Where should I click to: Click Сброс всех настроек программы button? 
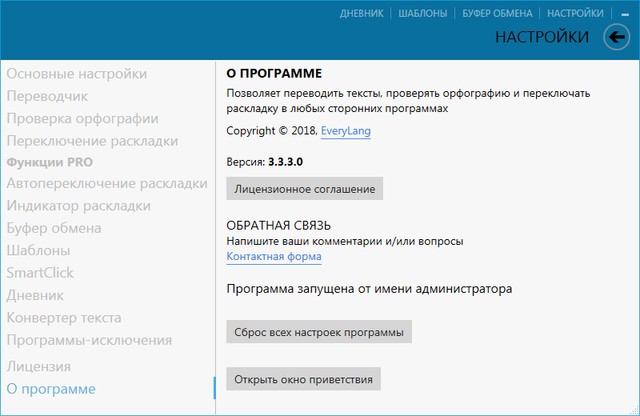[x=319, y=332]
